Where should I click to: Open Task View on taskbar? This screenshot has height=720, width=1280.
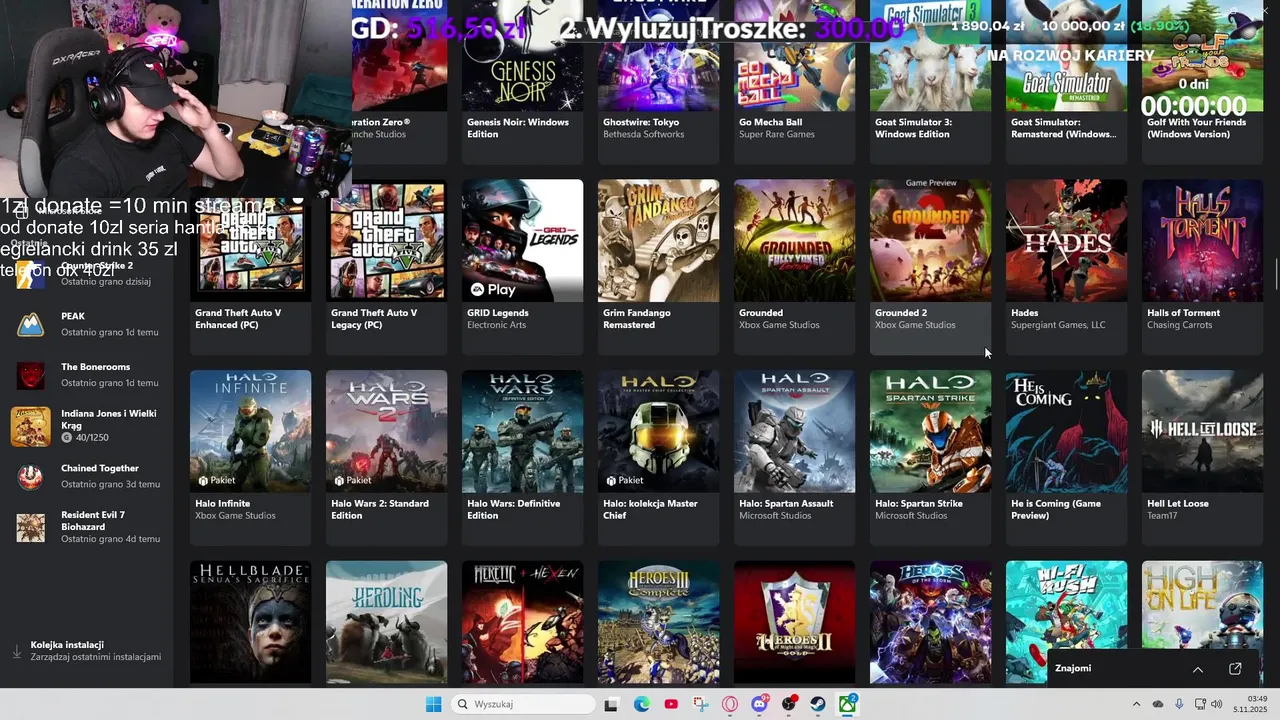(x=611, y=704)
